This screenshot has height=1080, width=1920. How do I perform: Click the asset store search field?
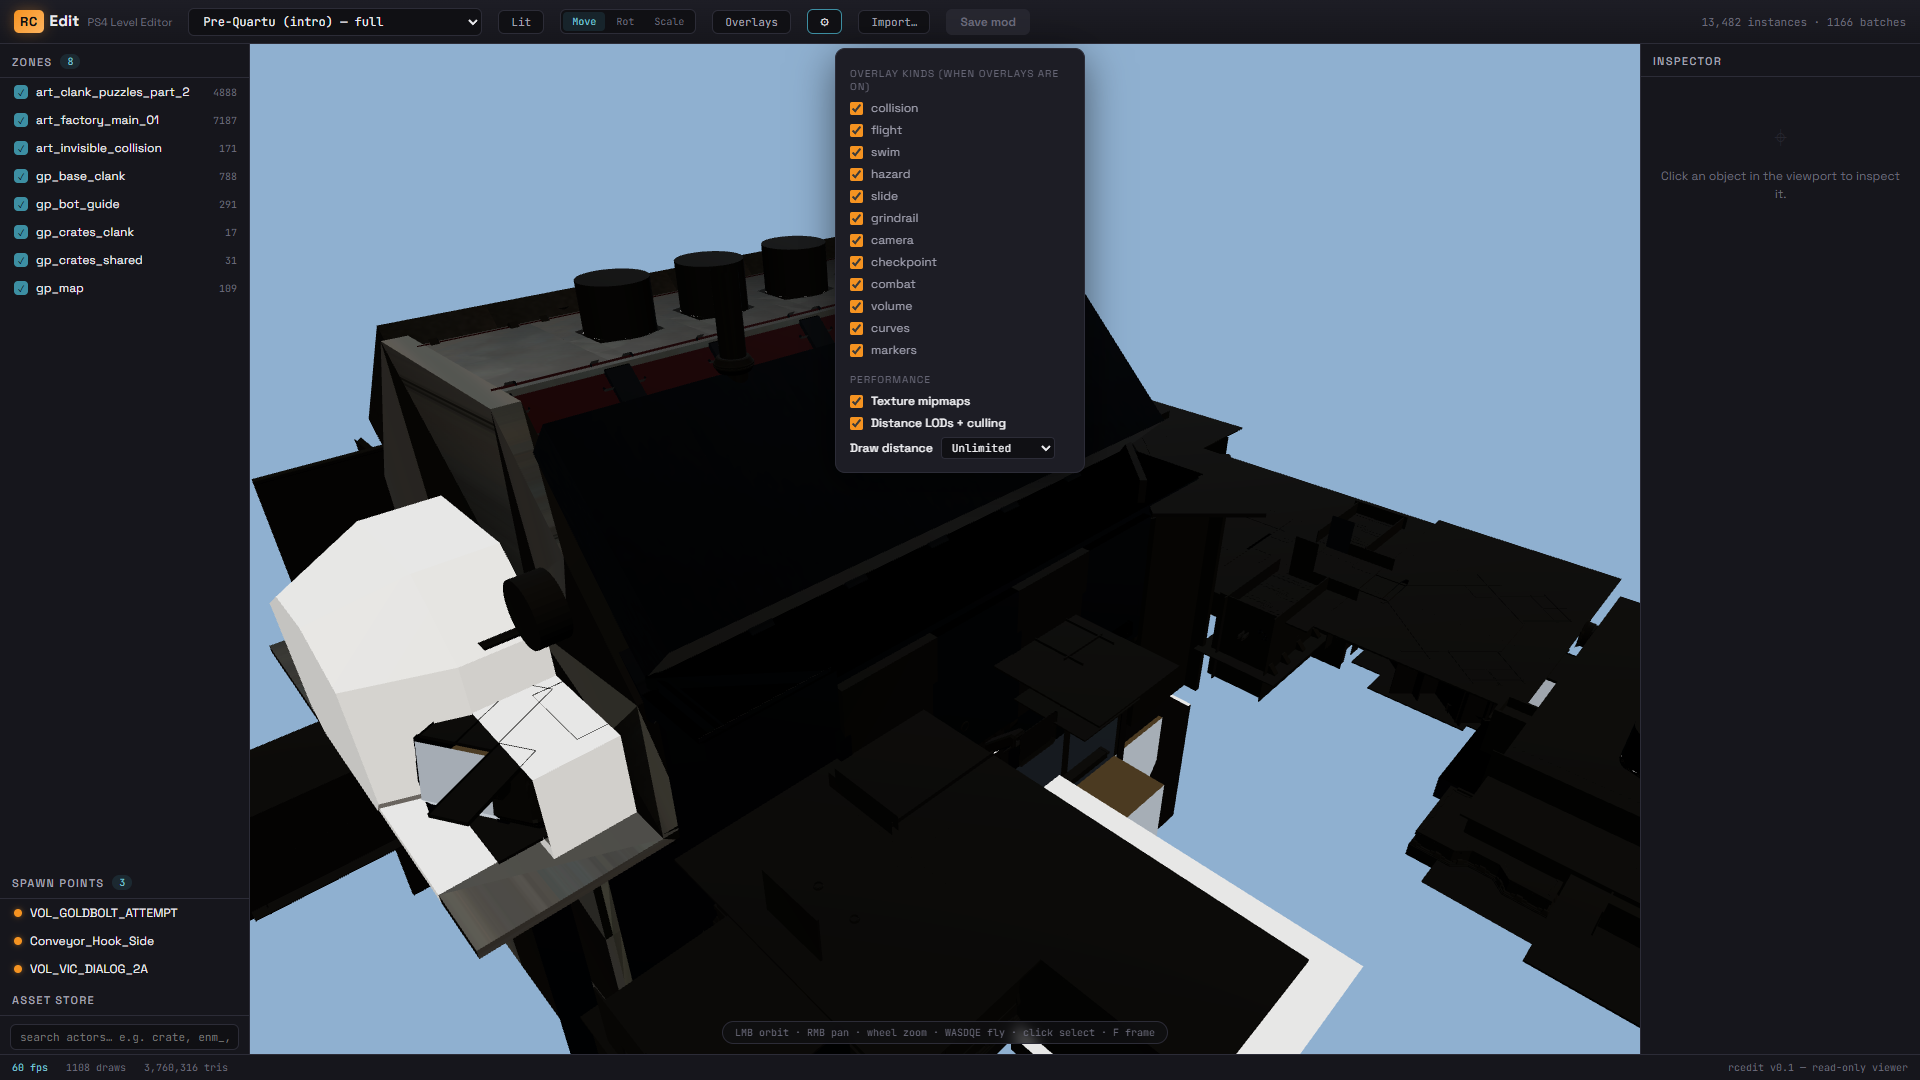124,1037
